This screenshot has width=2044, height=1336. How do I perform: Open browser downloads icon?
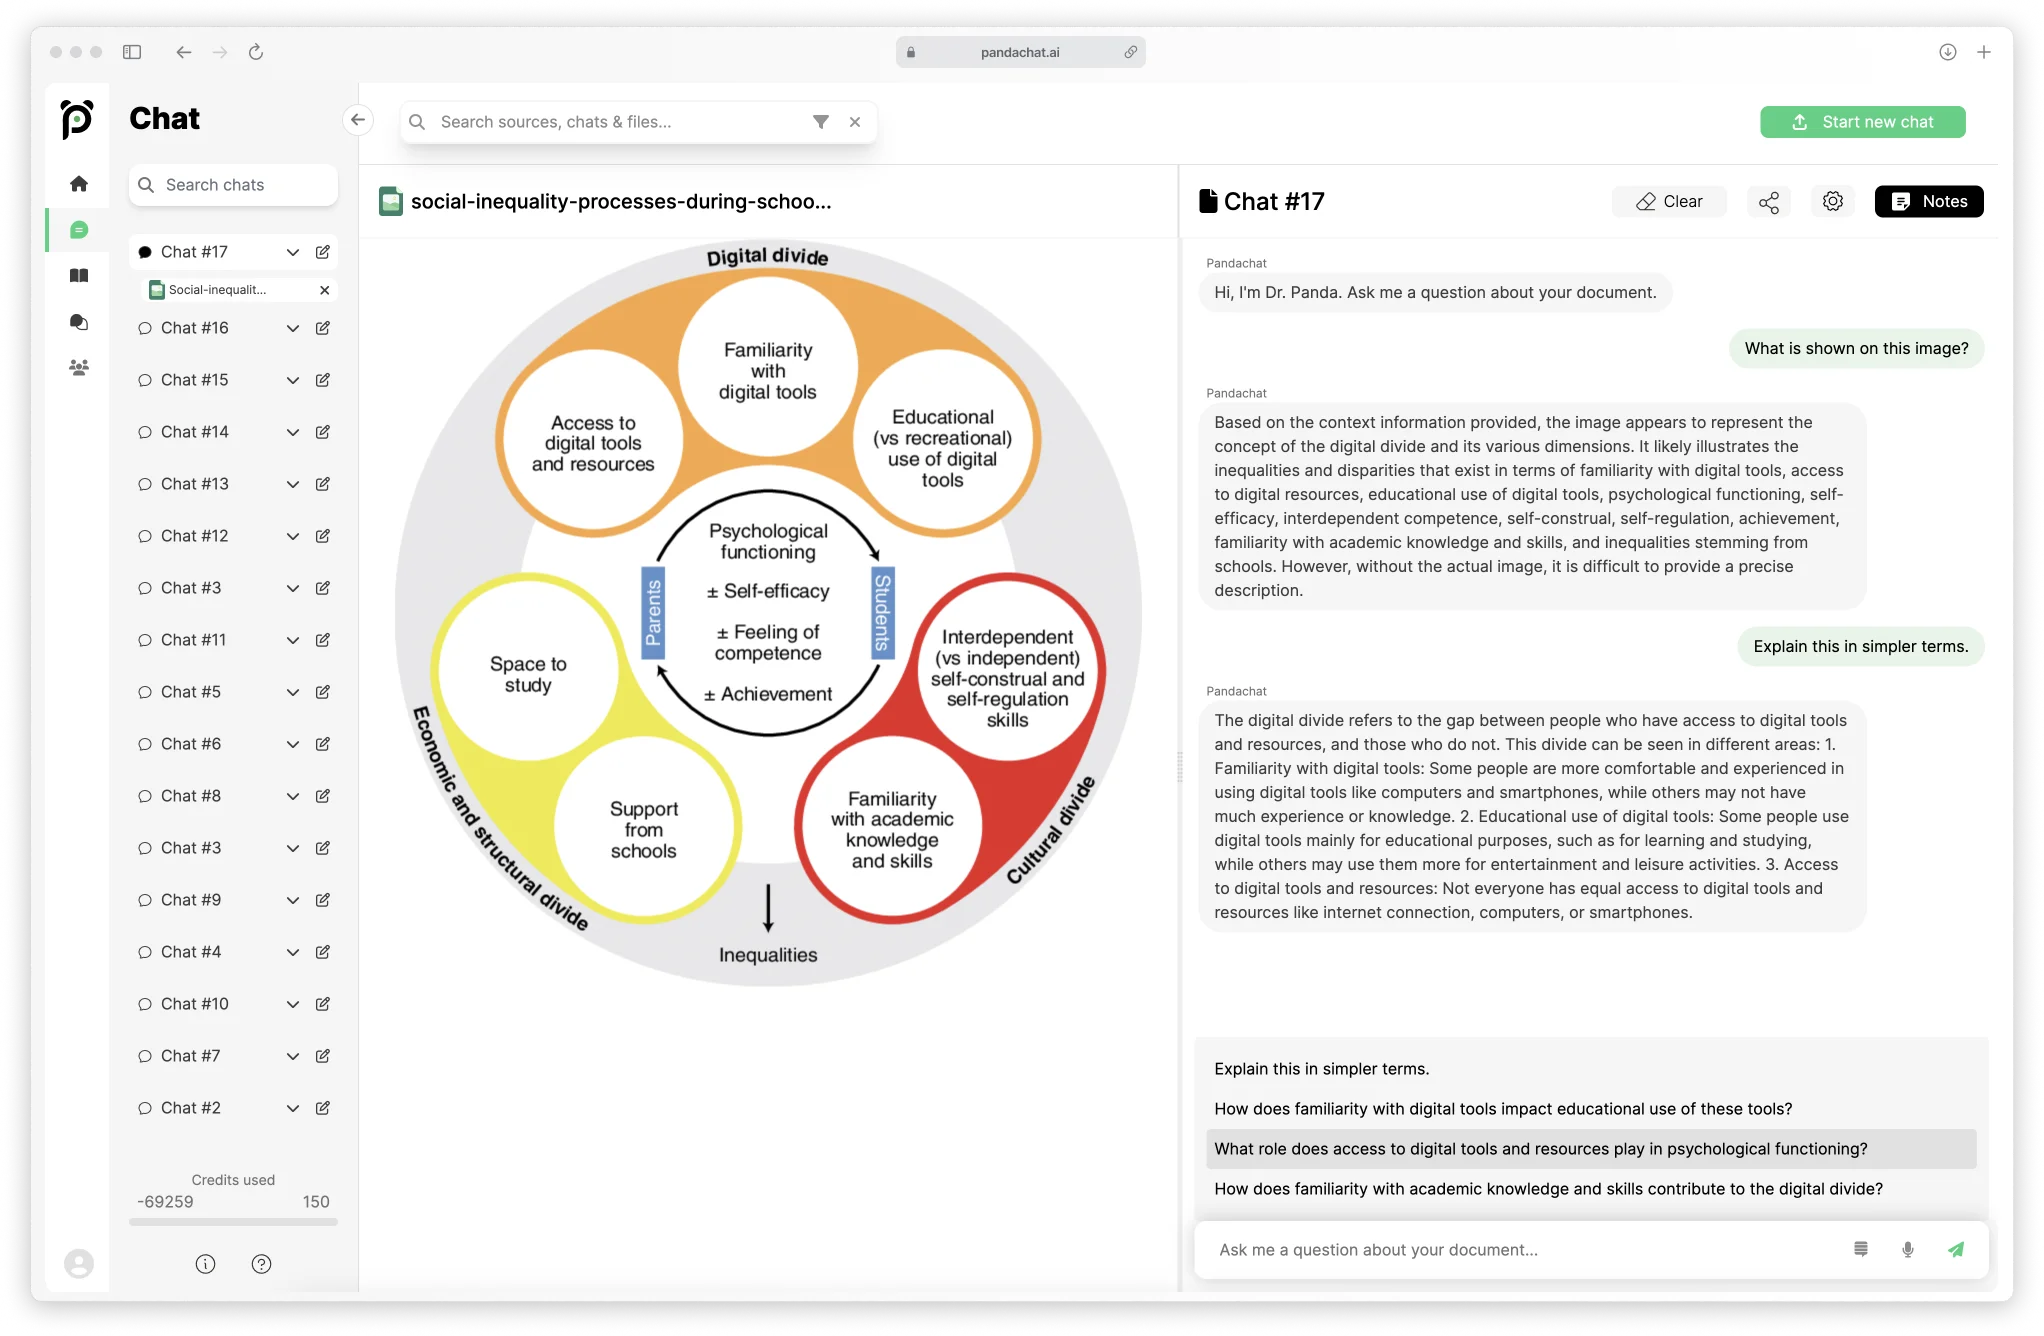coord(1947,52)
